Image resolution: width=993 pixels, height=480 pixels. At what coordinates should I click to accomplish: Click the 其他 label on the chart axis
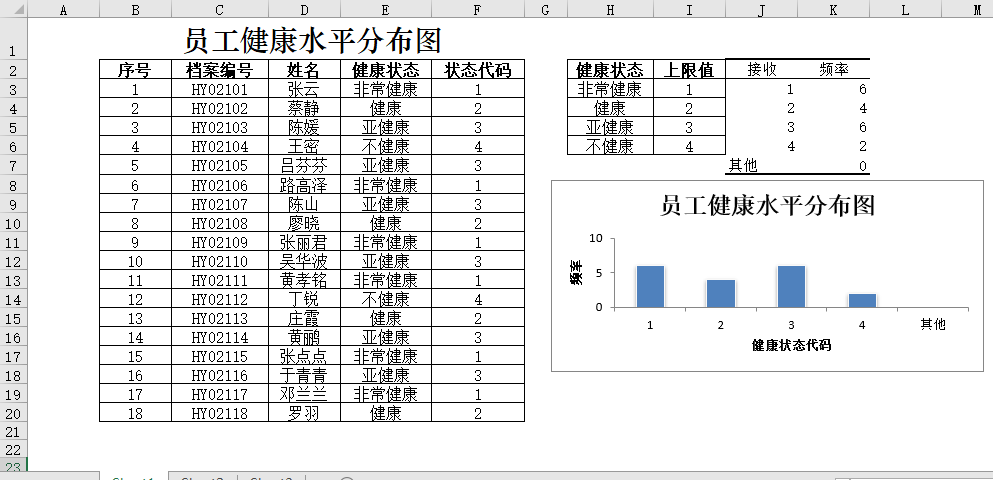tap(932, 325)
